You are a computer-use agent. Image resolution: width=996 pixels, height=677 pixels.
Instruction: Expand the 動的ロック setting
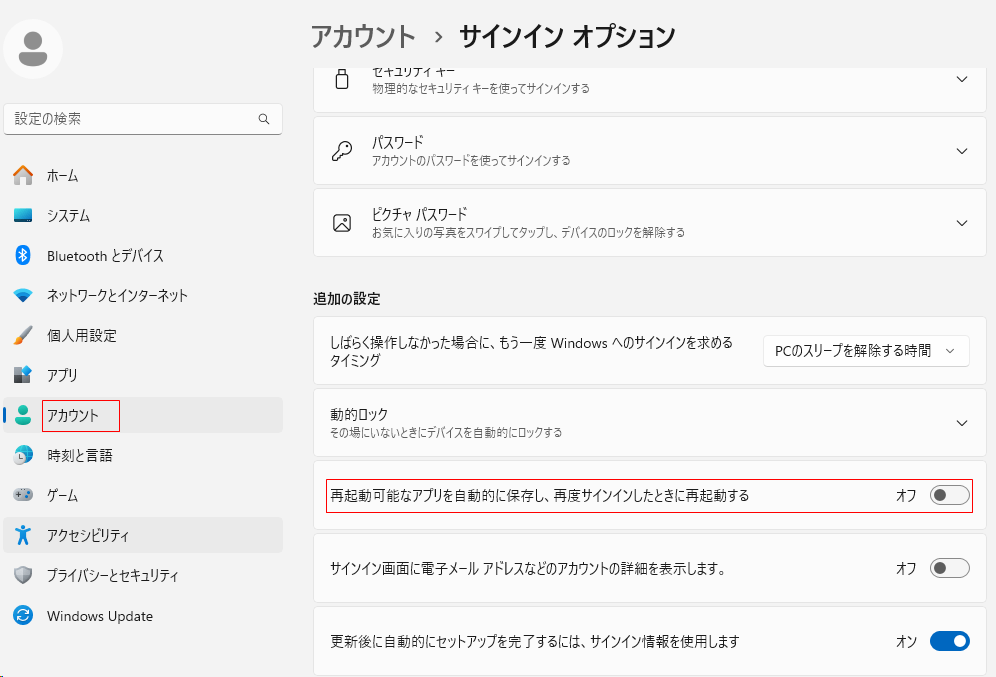[x=961, y=423]
